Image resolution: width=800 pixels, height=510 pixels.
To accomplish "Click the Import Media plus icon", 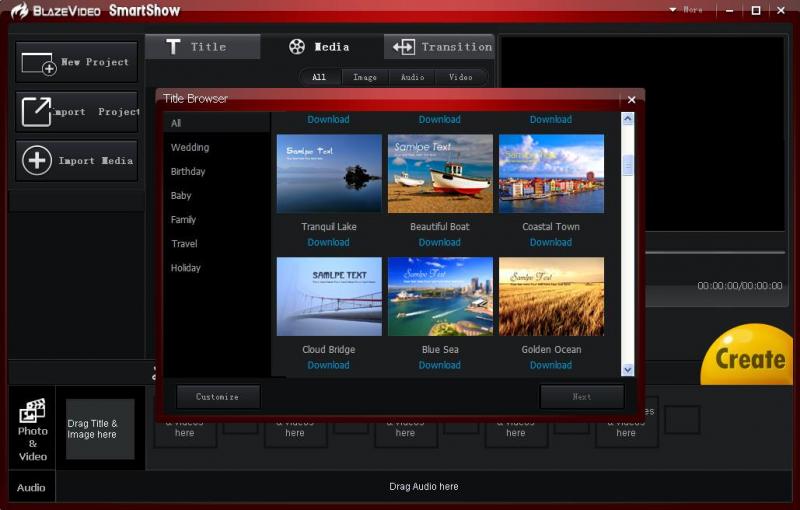I will tap(37, 161).
